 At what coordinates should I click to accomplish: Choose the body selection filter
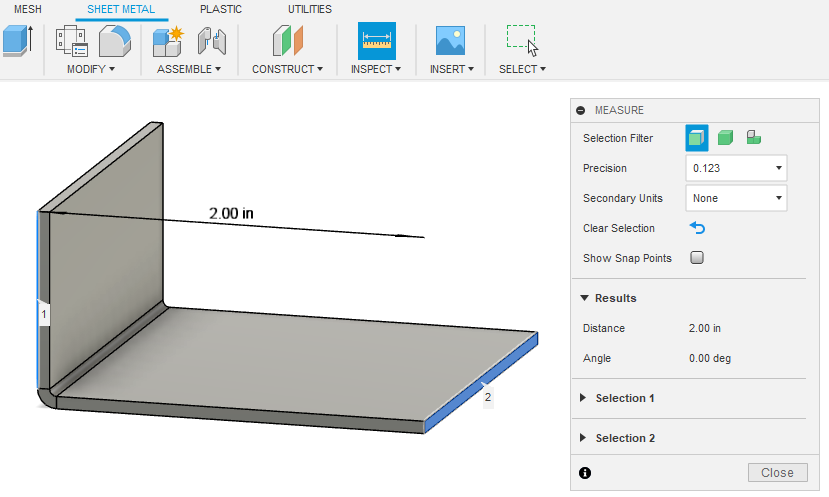[726, 138]
